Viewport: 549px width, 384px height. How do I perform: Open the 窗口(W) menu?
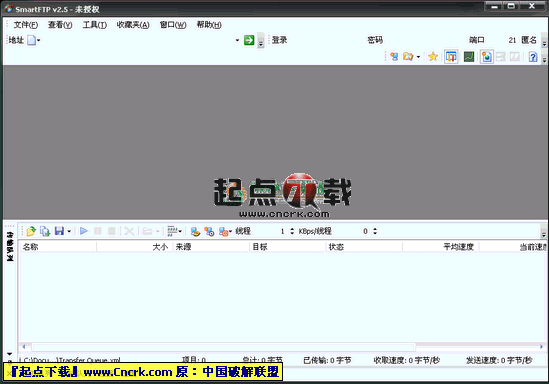point(173,25)
